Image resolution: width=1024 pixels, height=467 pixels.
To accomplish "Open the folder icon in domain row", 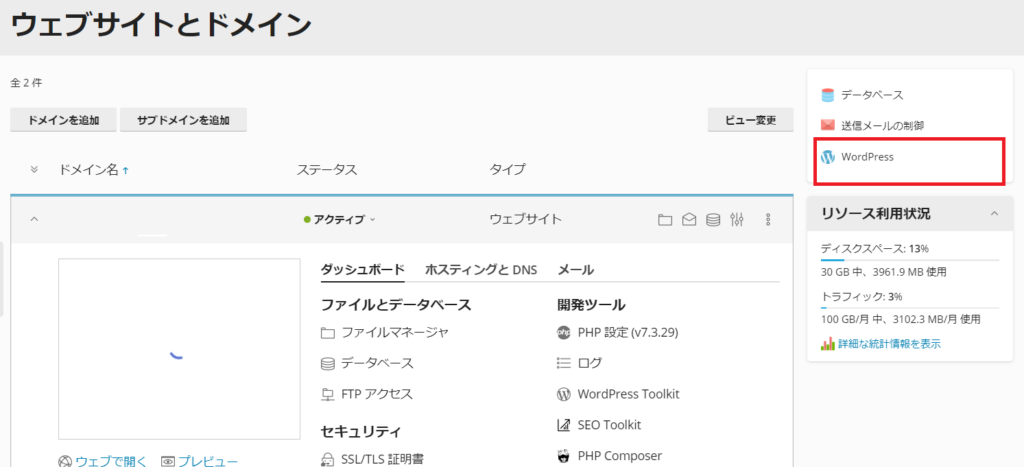I will click(665, 220).
